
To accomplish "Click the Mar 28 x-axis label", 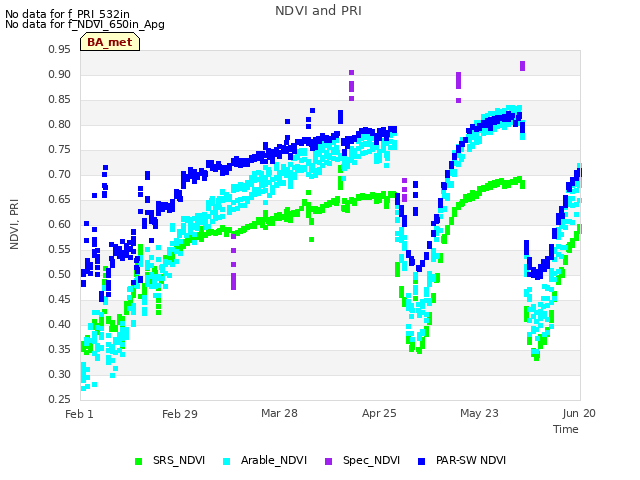I will tap(279, 413).
